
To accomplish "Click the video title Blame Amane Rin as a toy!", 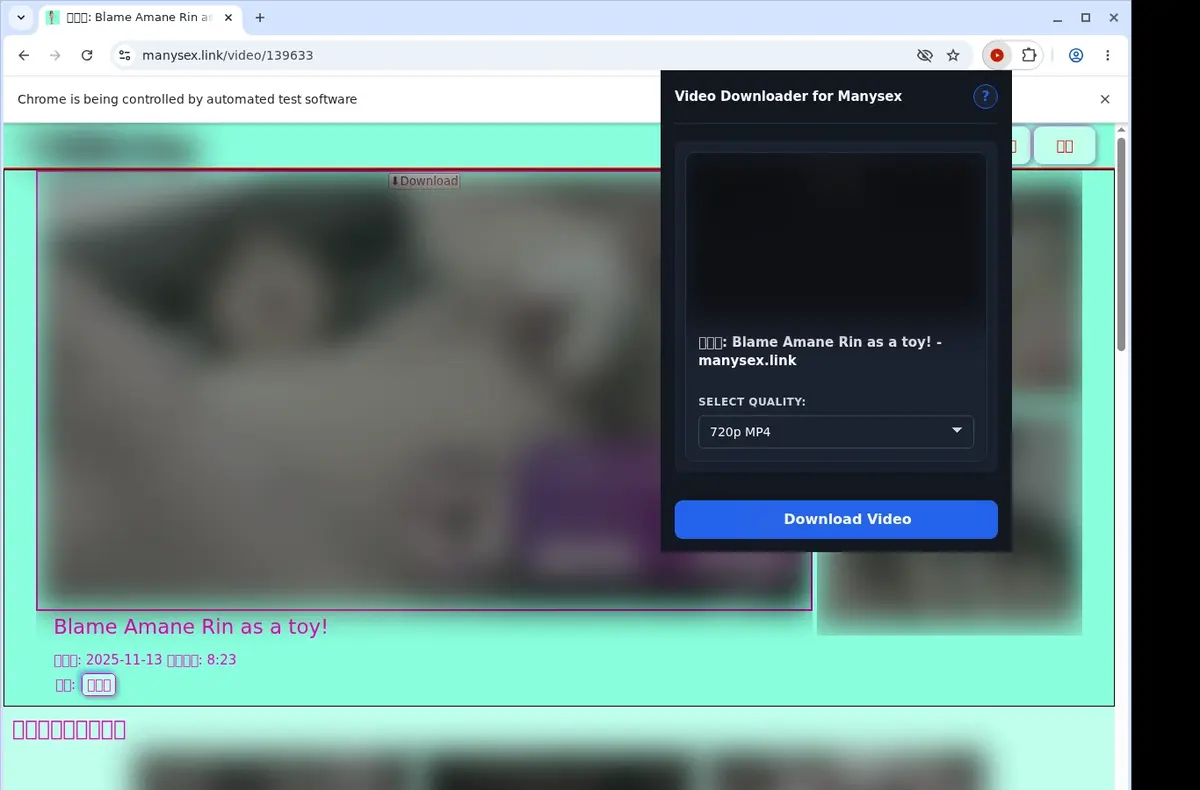I will pyautogui.click(x=190, y=627).
